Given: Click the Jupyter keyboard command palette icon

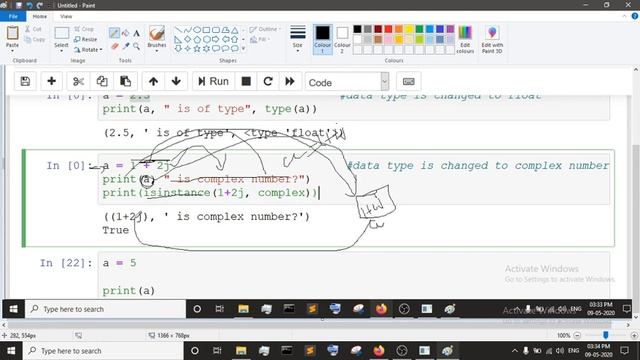Looking at the screenshot, I should point(409,81).
